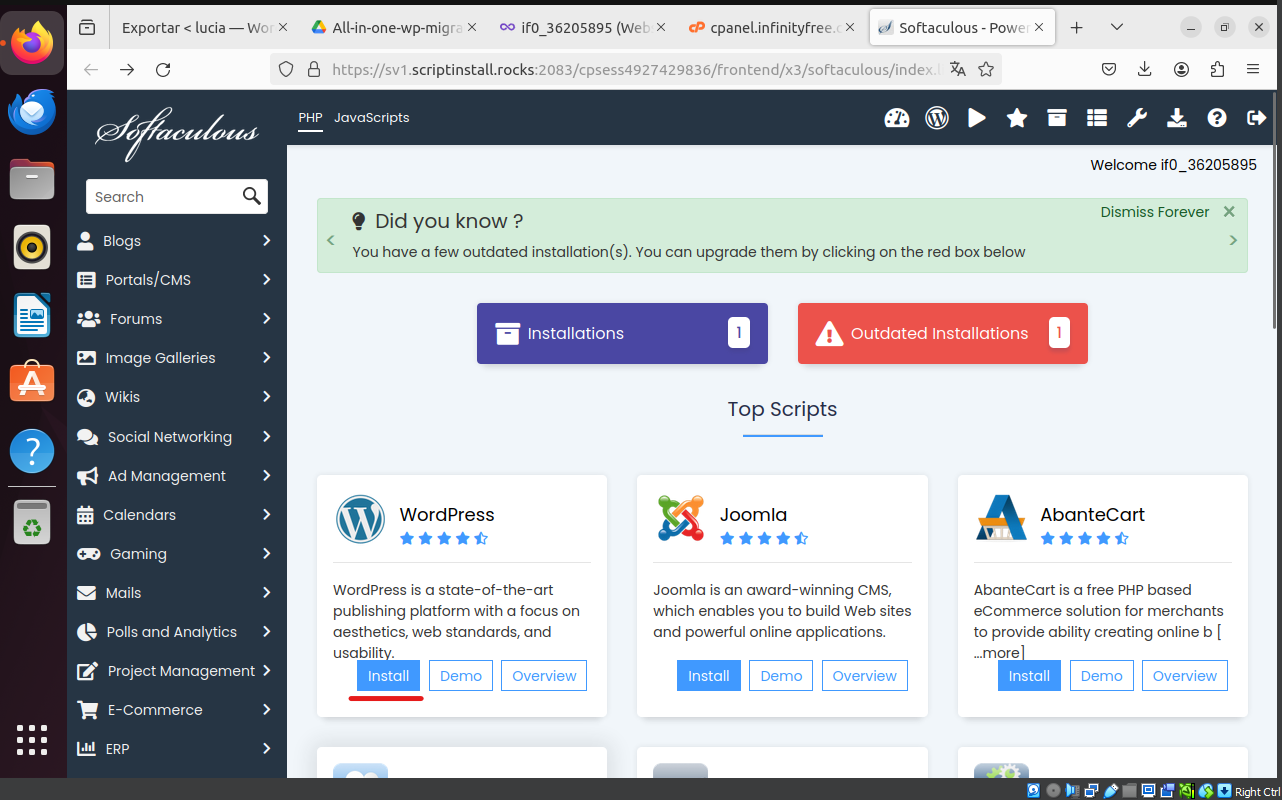Viewport: 1282px width, 800px height.
Task: Click the logout icon in top bar
Action: [1257, 118]
